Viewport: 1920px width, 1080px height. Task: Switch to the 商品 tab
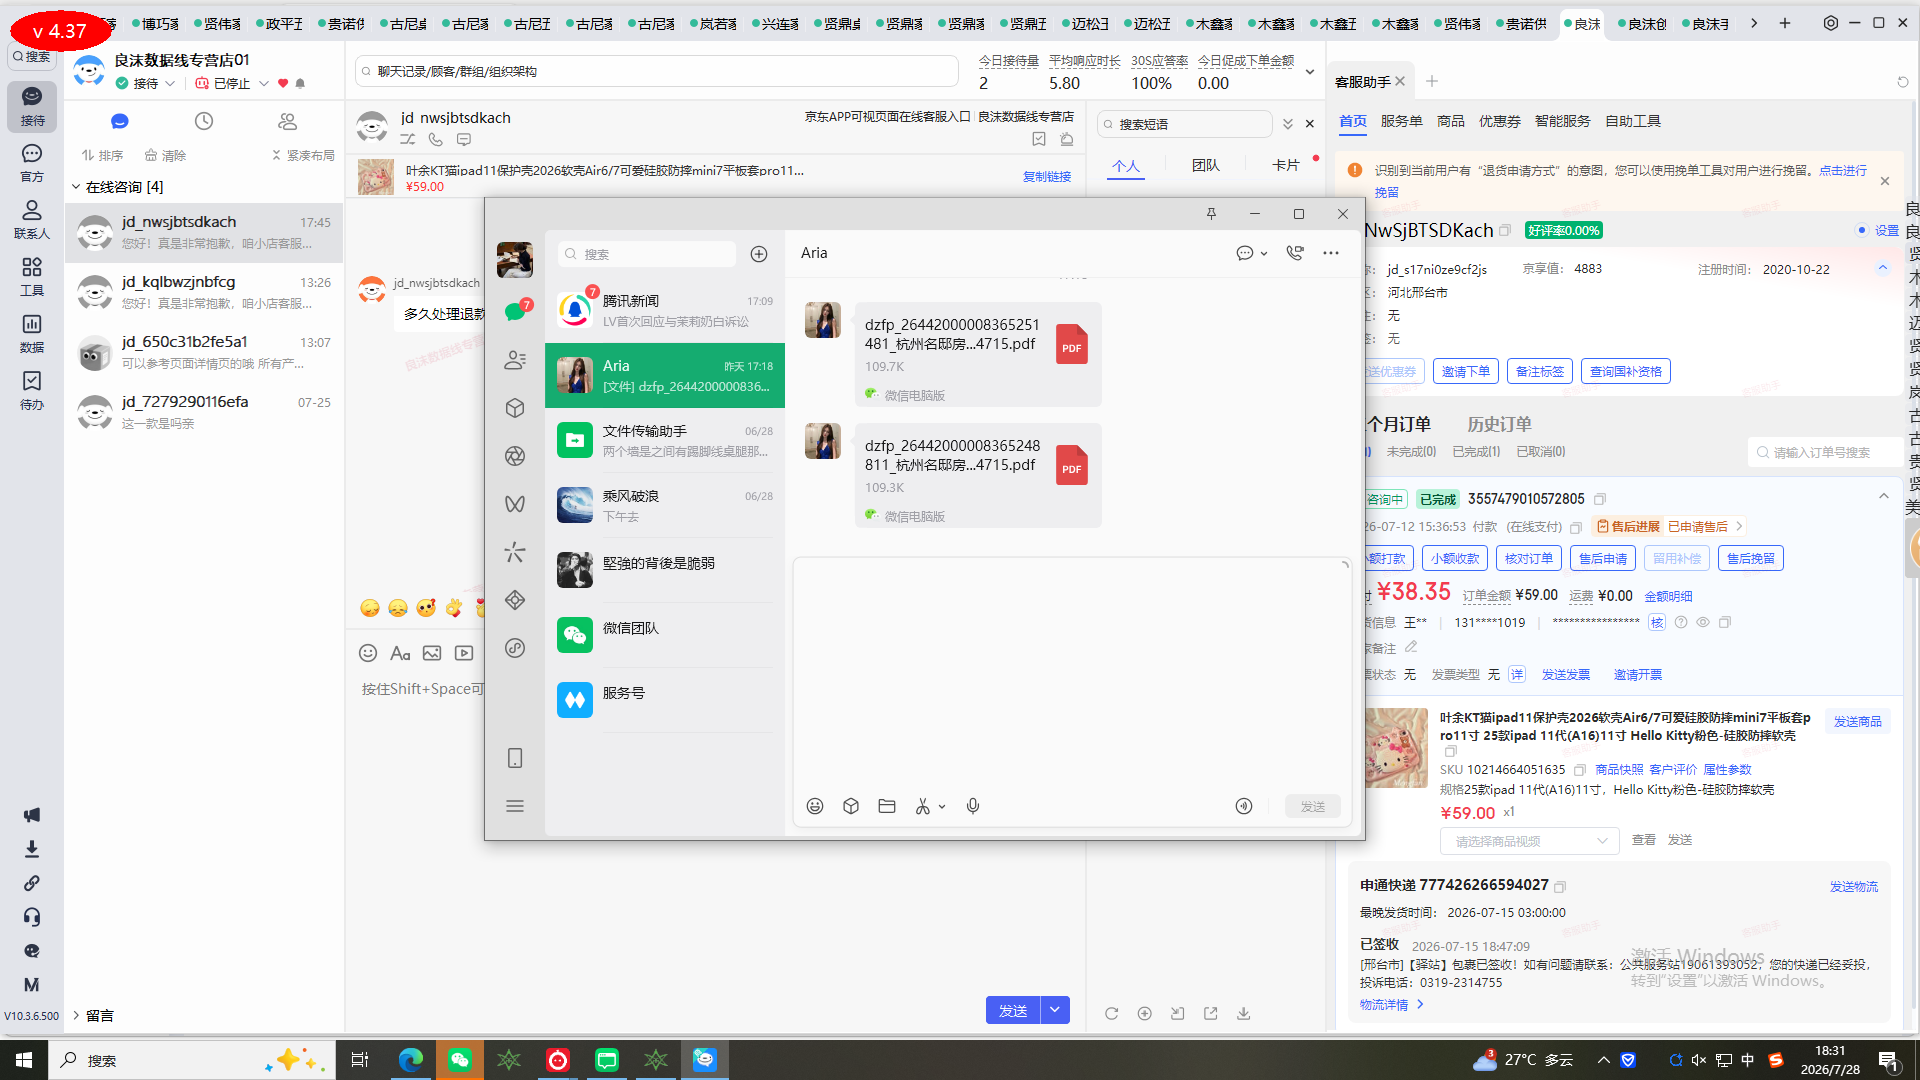point(1450,121)
